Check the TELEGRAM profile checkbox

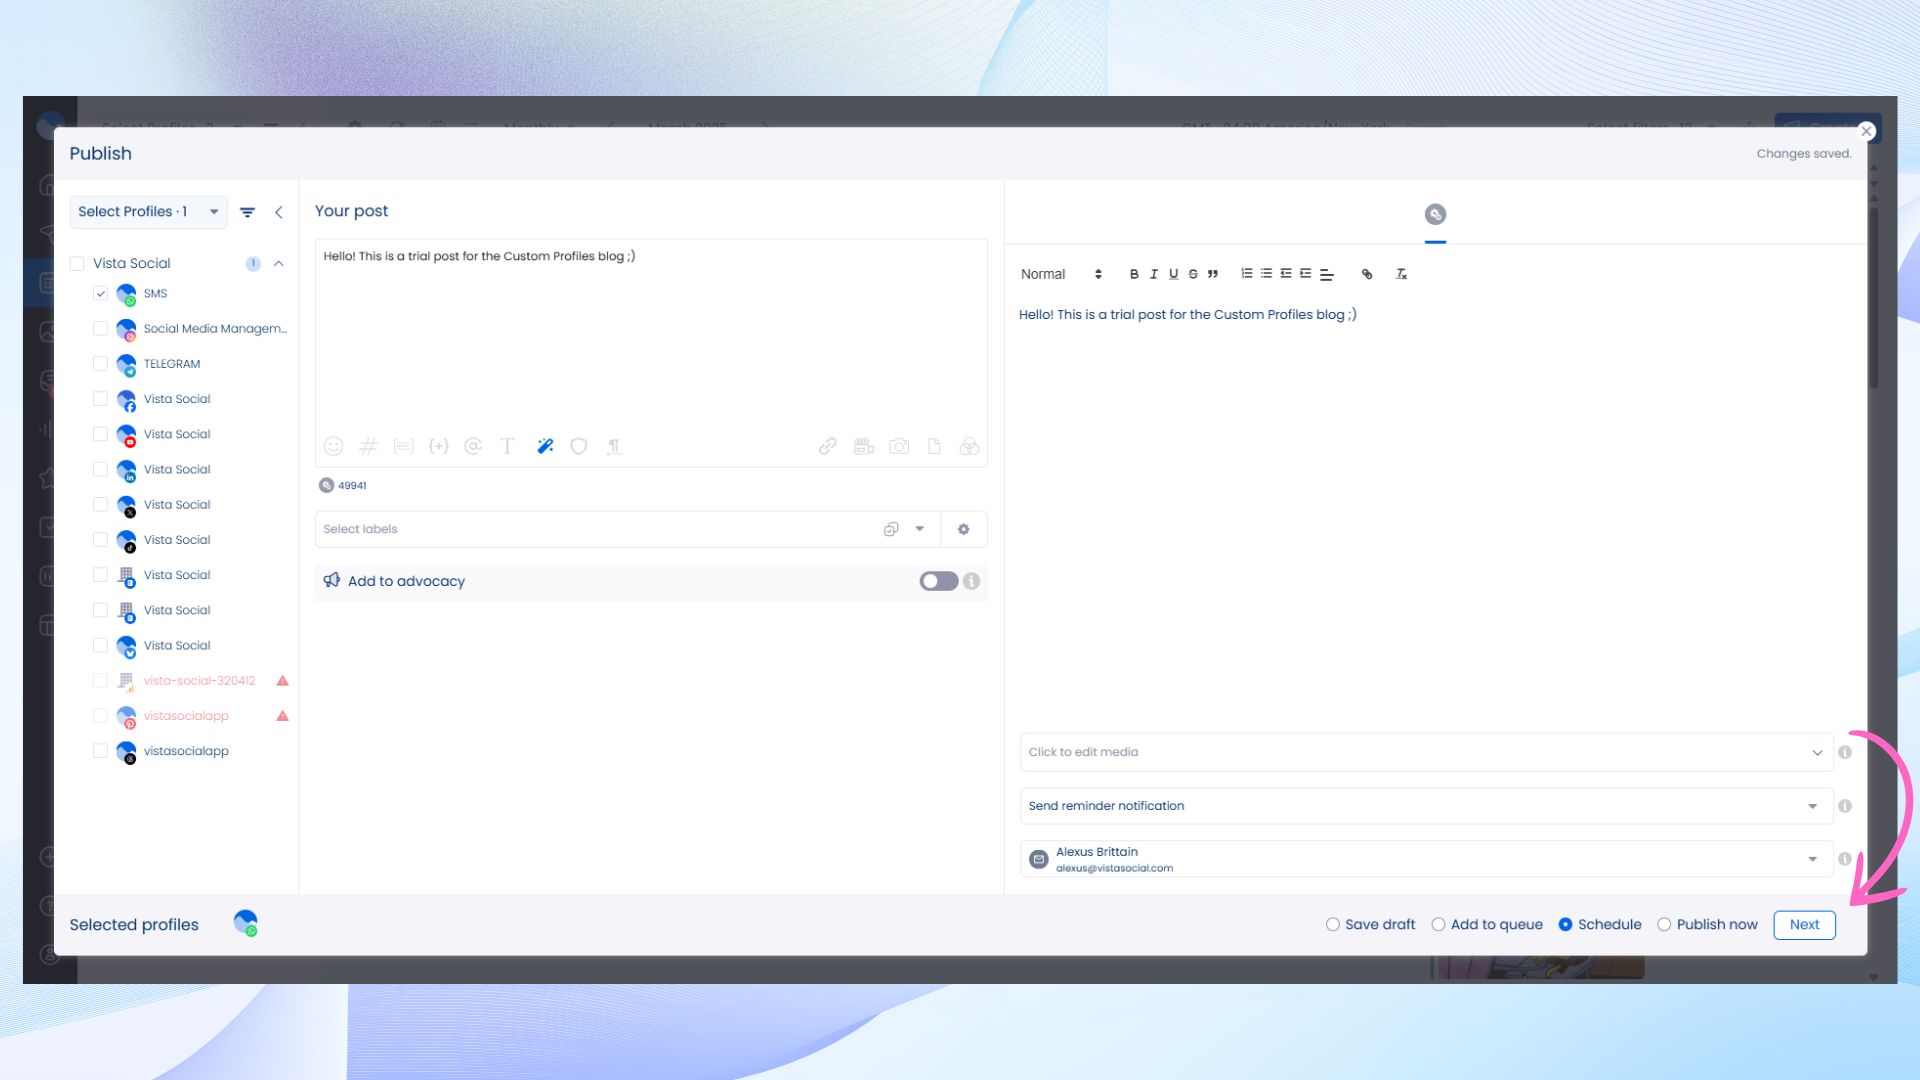pos(100,364)
